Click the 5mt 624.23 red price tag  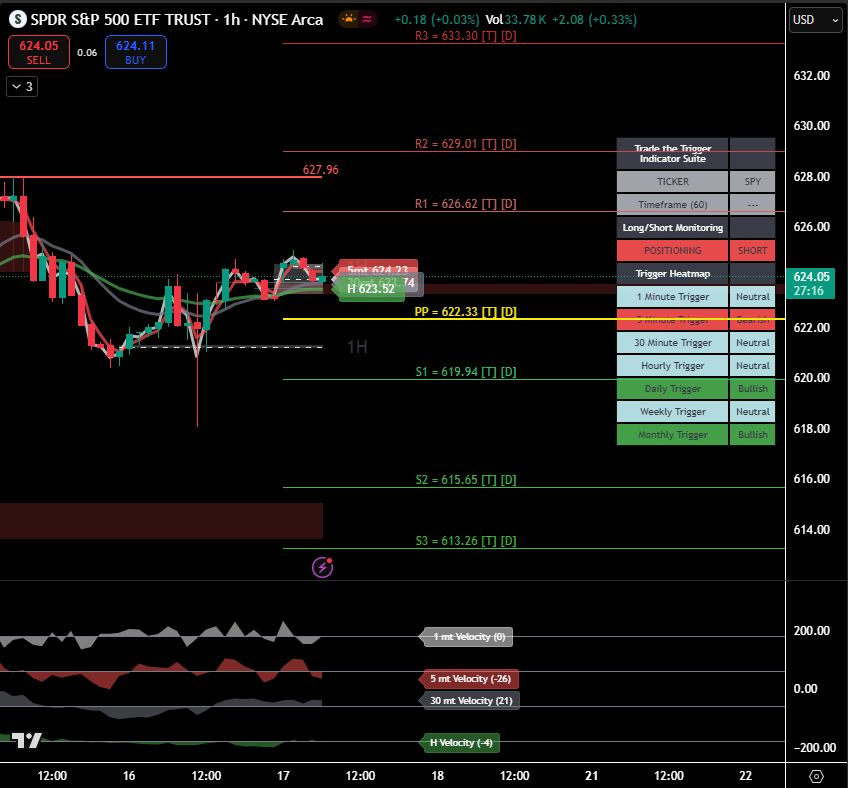coord(375,268)
